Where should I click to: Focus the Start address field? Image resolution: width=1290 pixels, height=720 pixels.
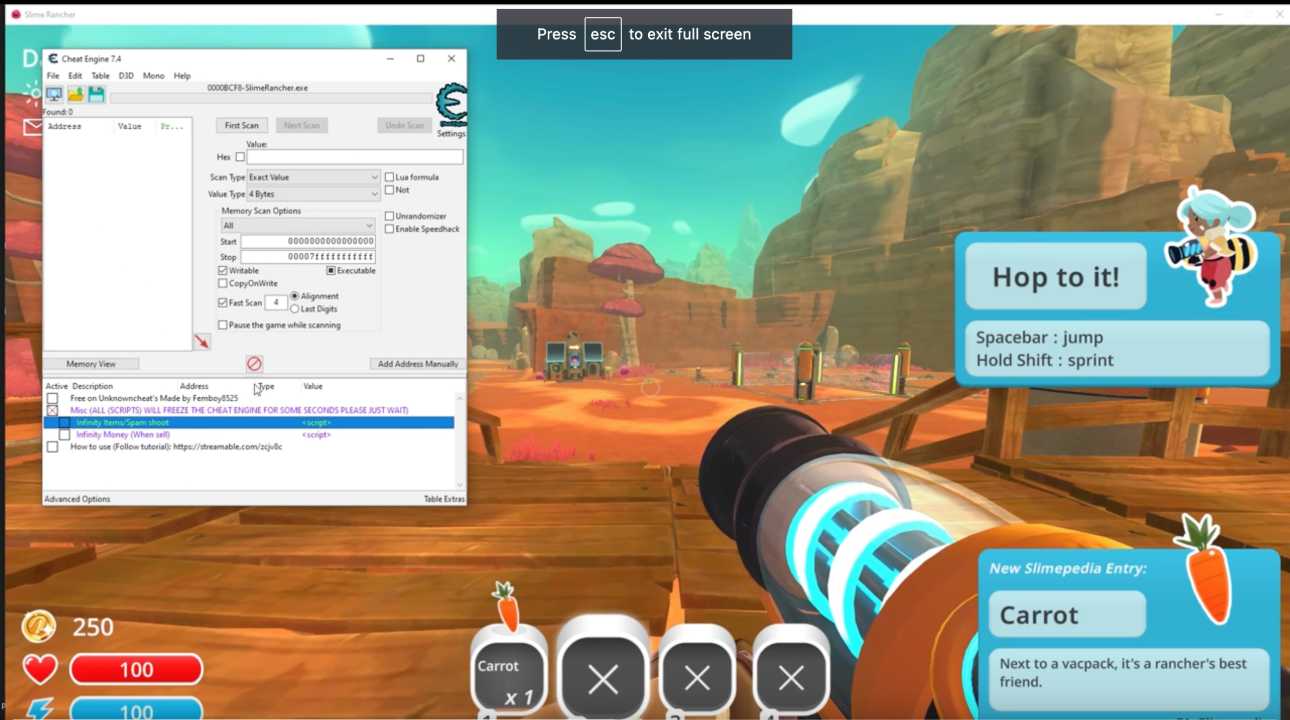(x=308, y=241)
